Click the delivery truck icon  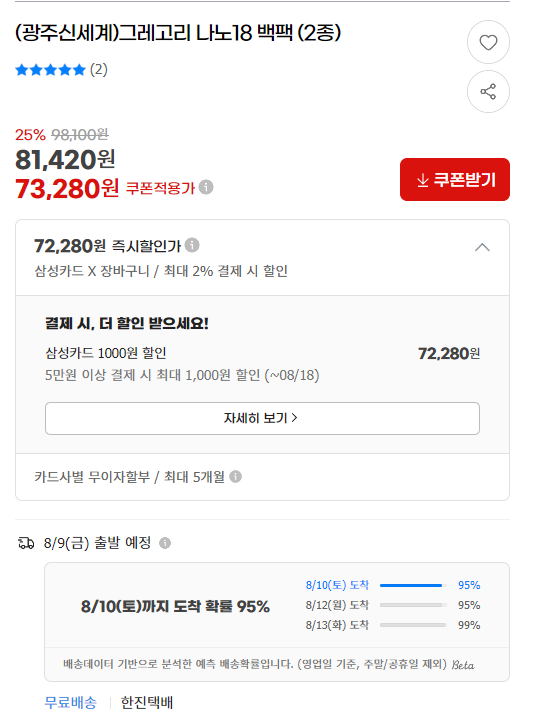(26, 543)
